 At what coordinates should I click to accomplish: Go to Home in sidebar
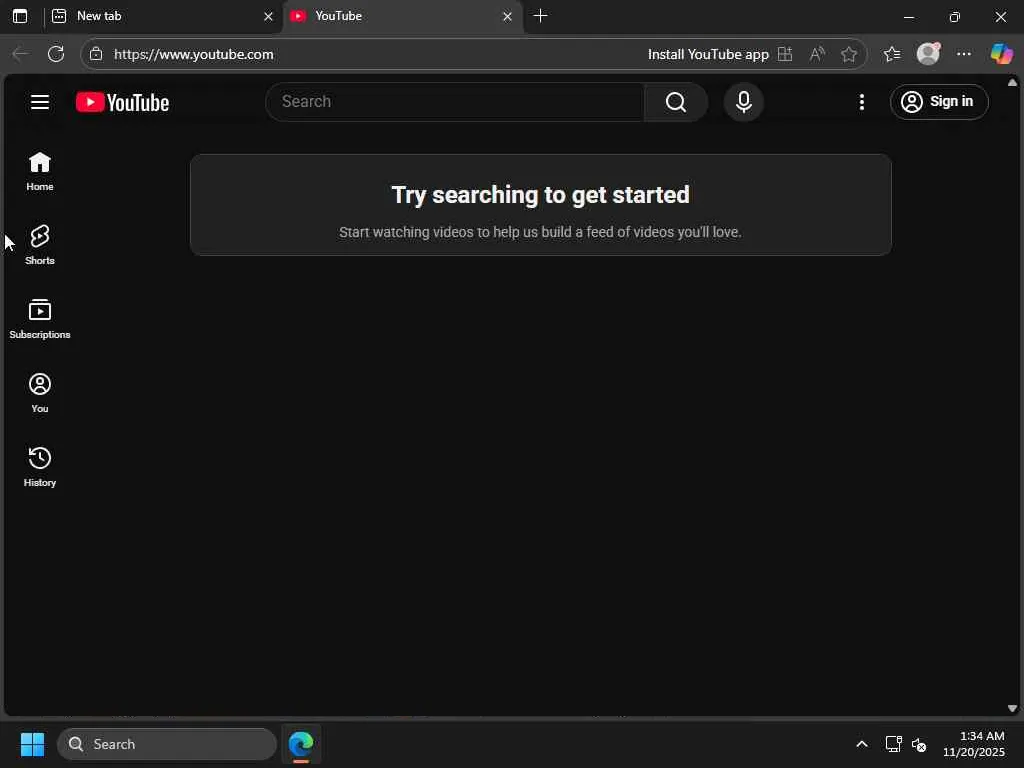pos(40,171)
